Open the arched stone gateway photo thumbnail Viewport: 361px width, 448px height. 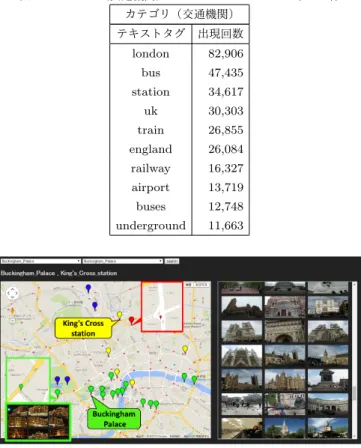click(285, 332)
